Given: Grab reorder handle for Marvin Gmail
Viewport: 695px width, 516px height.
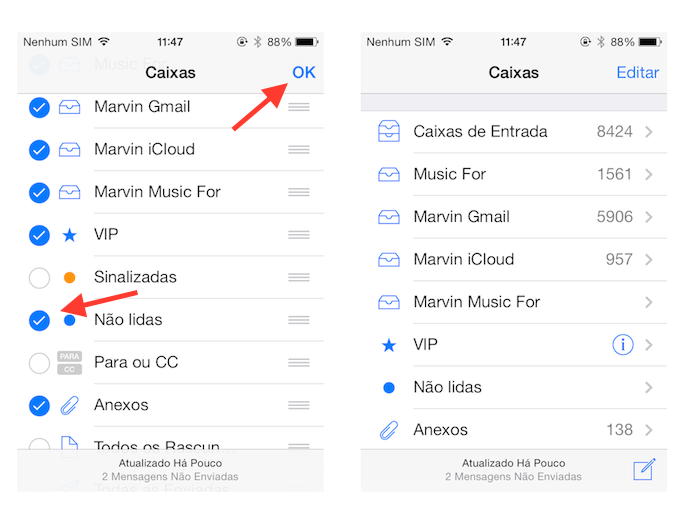Looking at the screenshot, I should click(x=299, y=107).
